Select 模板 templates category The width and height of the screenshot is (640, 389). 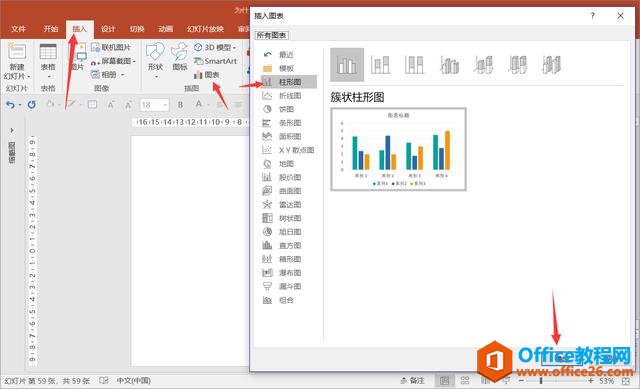(x=286, y=68)
